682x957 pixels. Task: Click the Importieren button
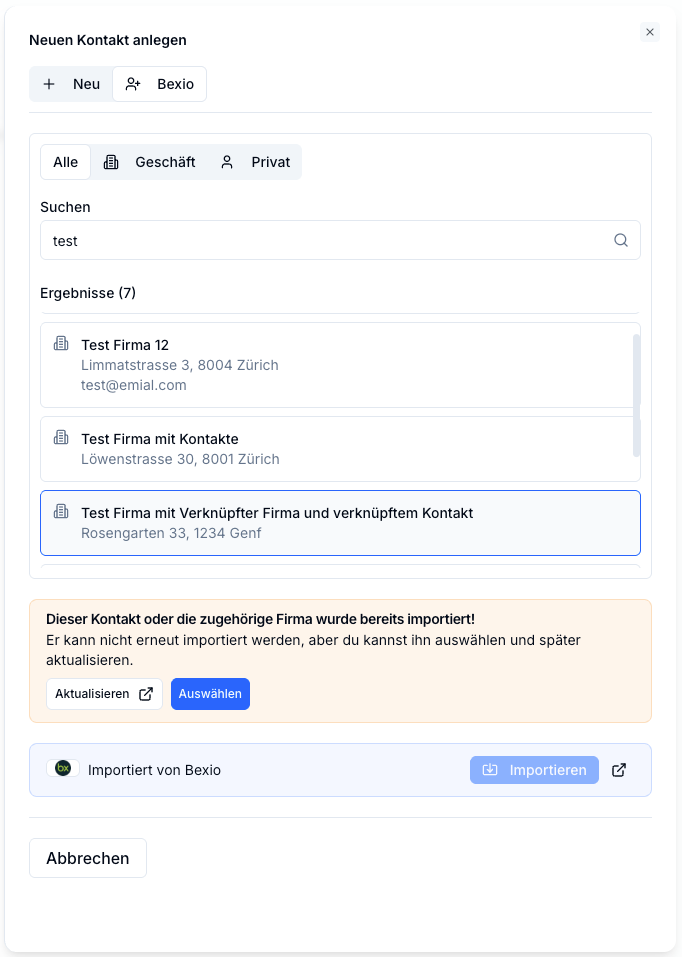point(534,770)
